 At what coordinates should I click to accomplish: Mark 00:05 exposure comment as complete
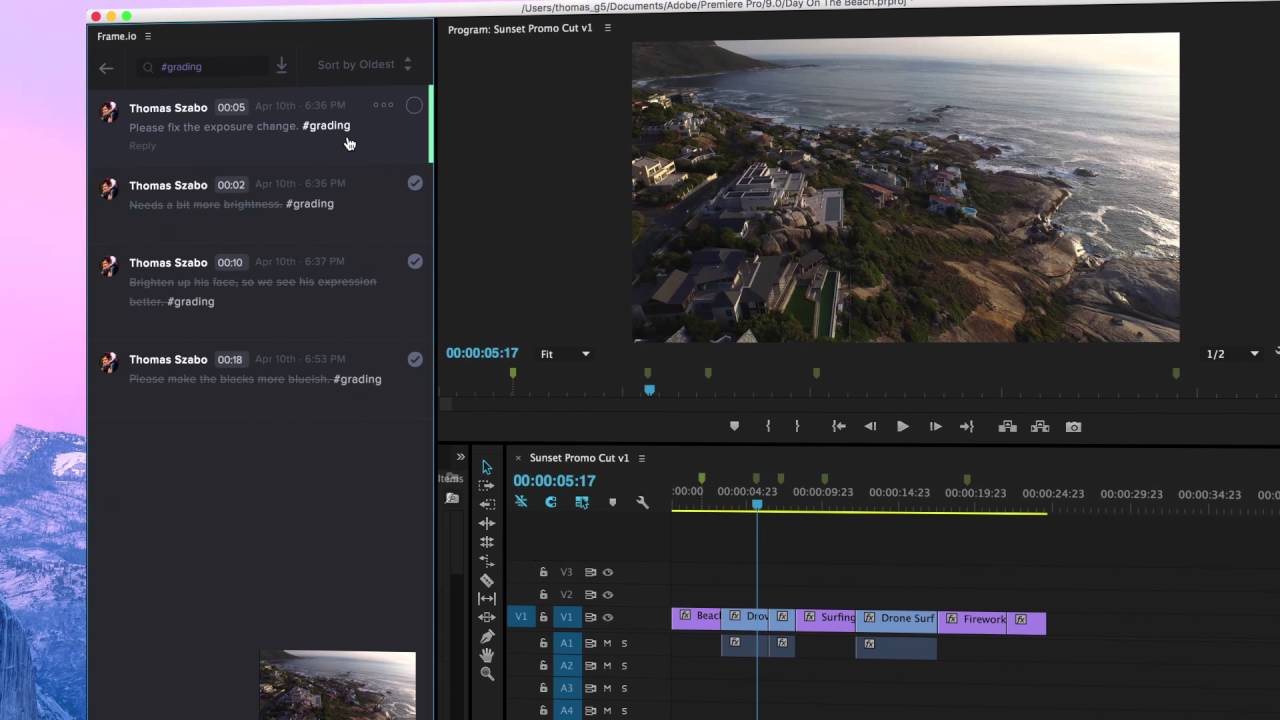pos(414,105)
